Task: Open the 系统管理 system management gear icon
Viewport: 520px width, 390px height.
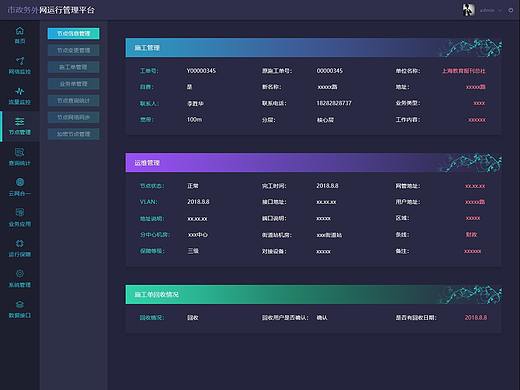Action: pos(20,274)
